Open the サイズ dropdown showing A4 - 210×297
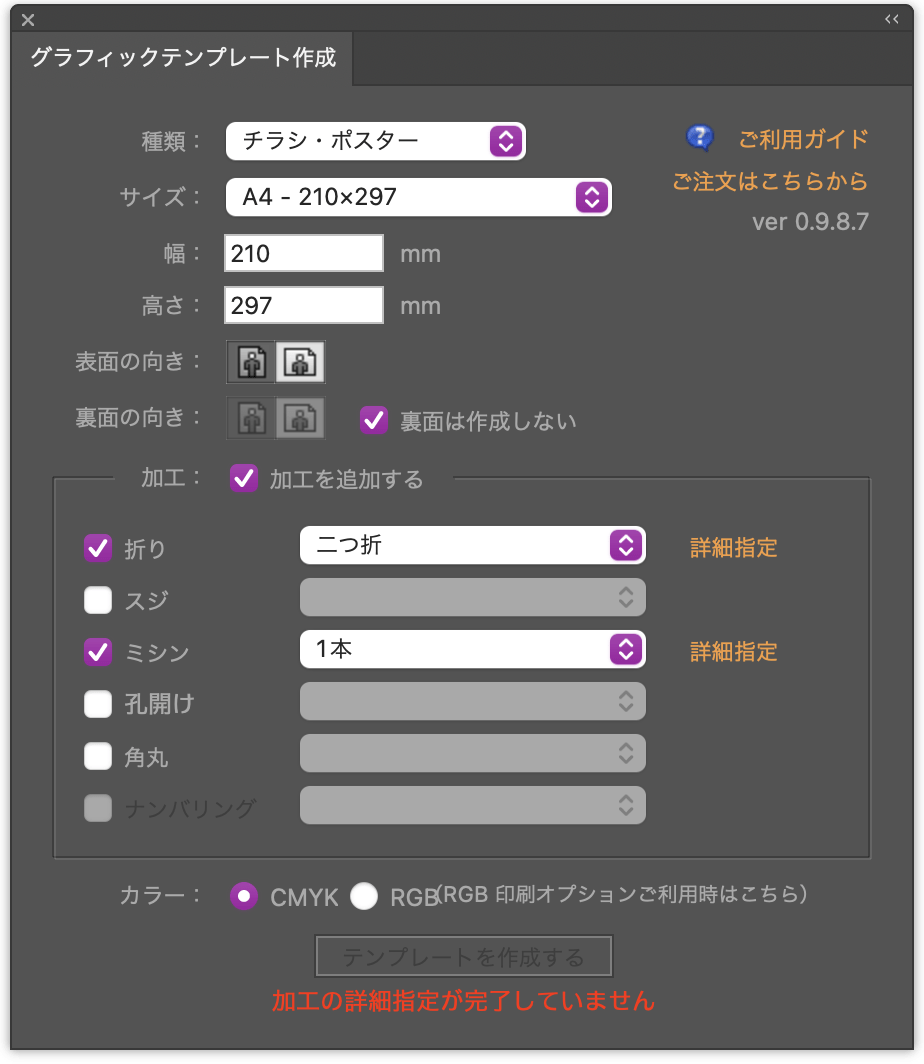 pyautogui.click(x=418, y=197)
